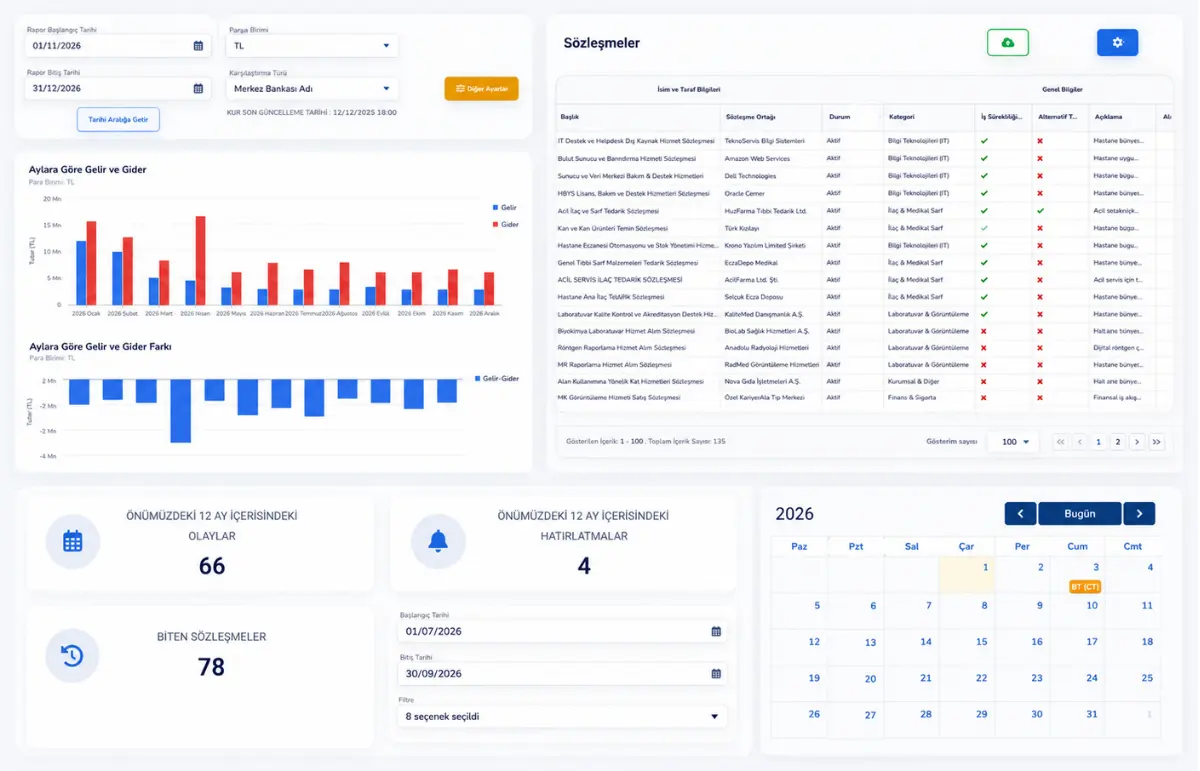The image size is (1200, 771).
Task: Toggle Gider series in chart legend
Action: [505, 224]
